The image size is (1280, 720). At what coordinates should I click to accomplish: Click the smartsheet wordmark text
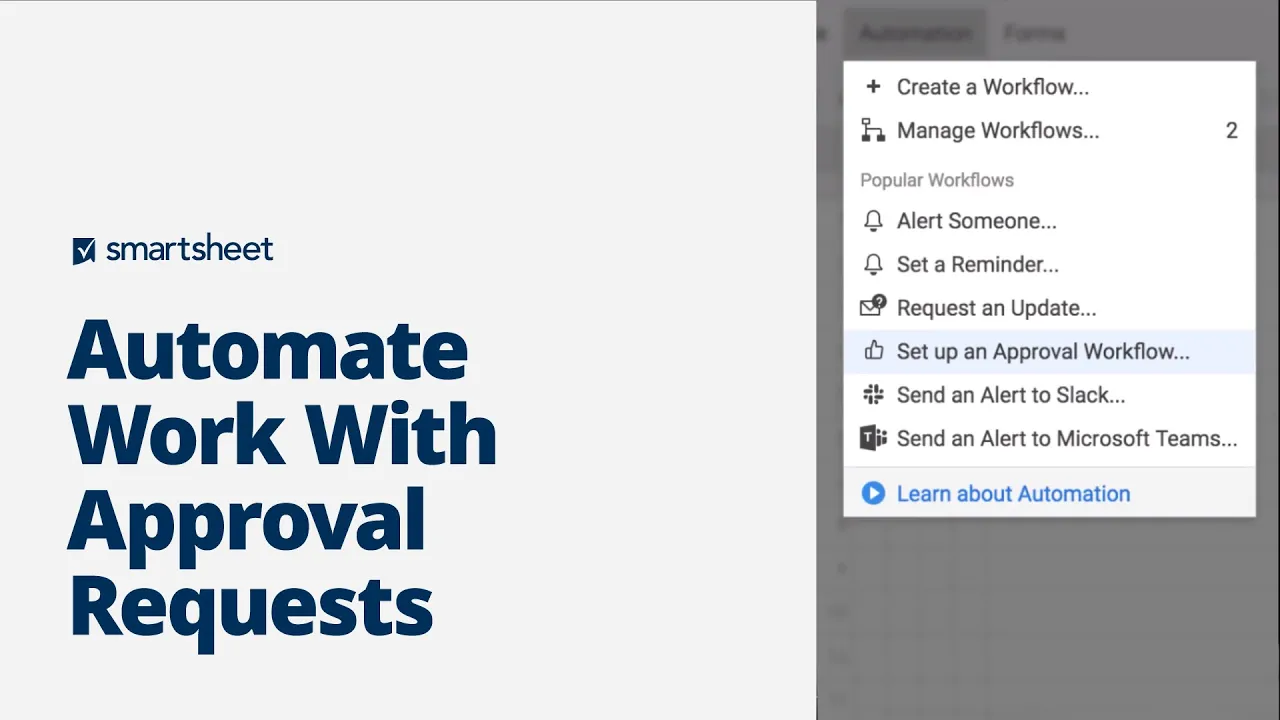pos(189,249)
